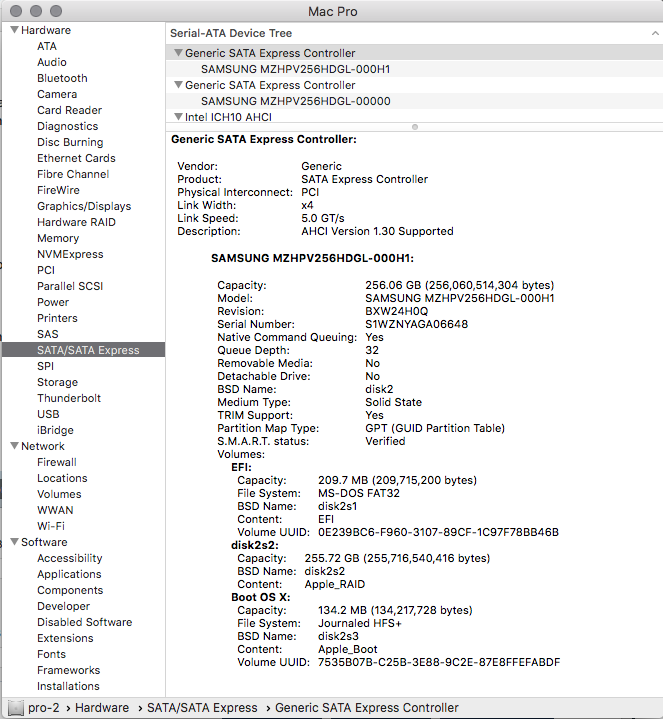Open Thunderbolt information
The image size is (663, 719).
coord(69,398)
